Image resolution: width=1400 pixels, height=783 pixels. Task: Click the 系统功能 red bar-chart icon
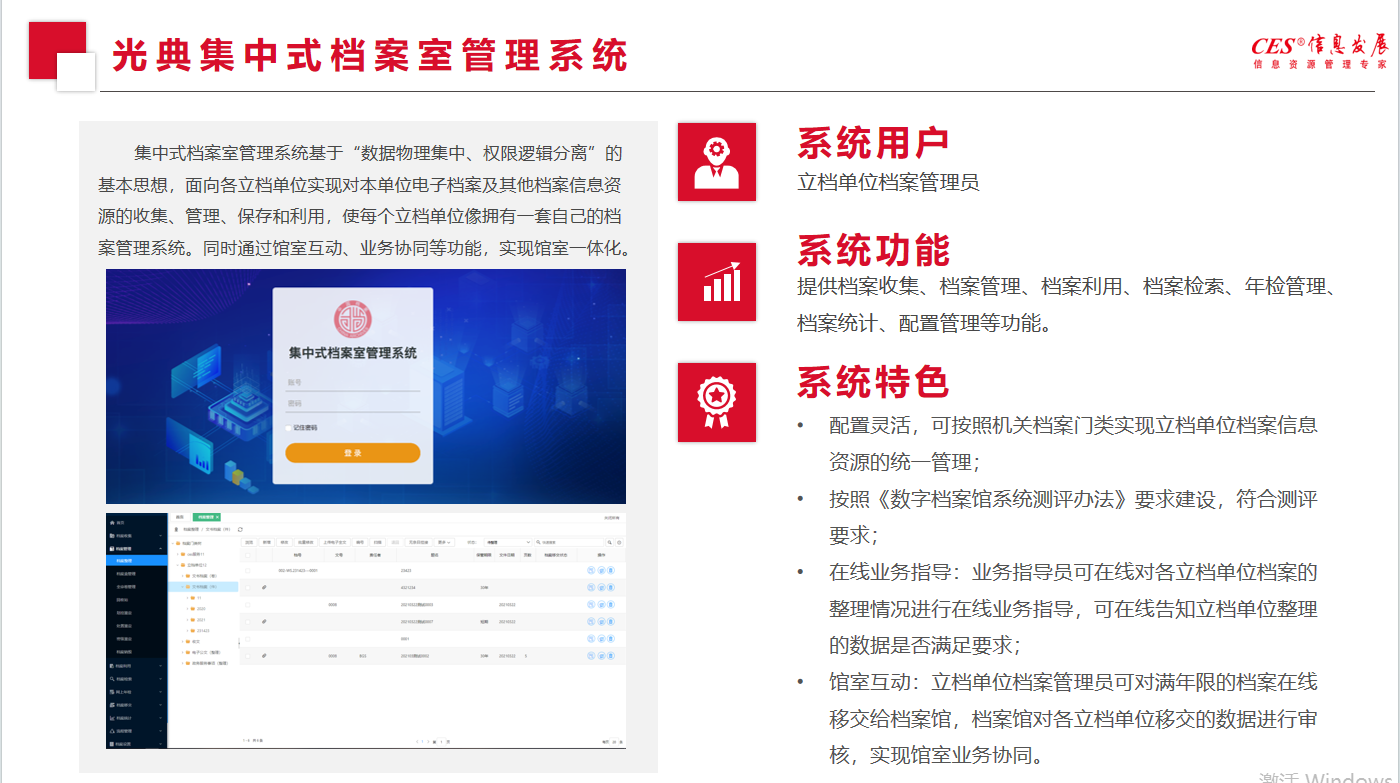(x=716, y=282)
